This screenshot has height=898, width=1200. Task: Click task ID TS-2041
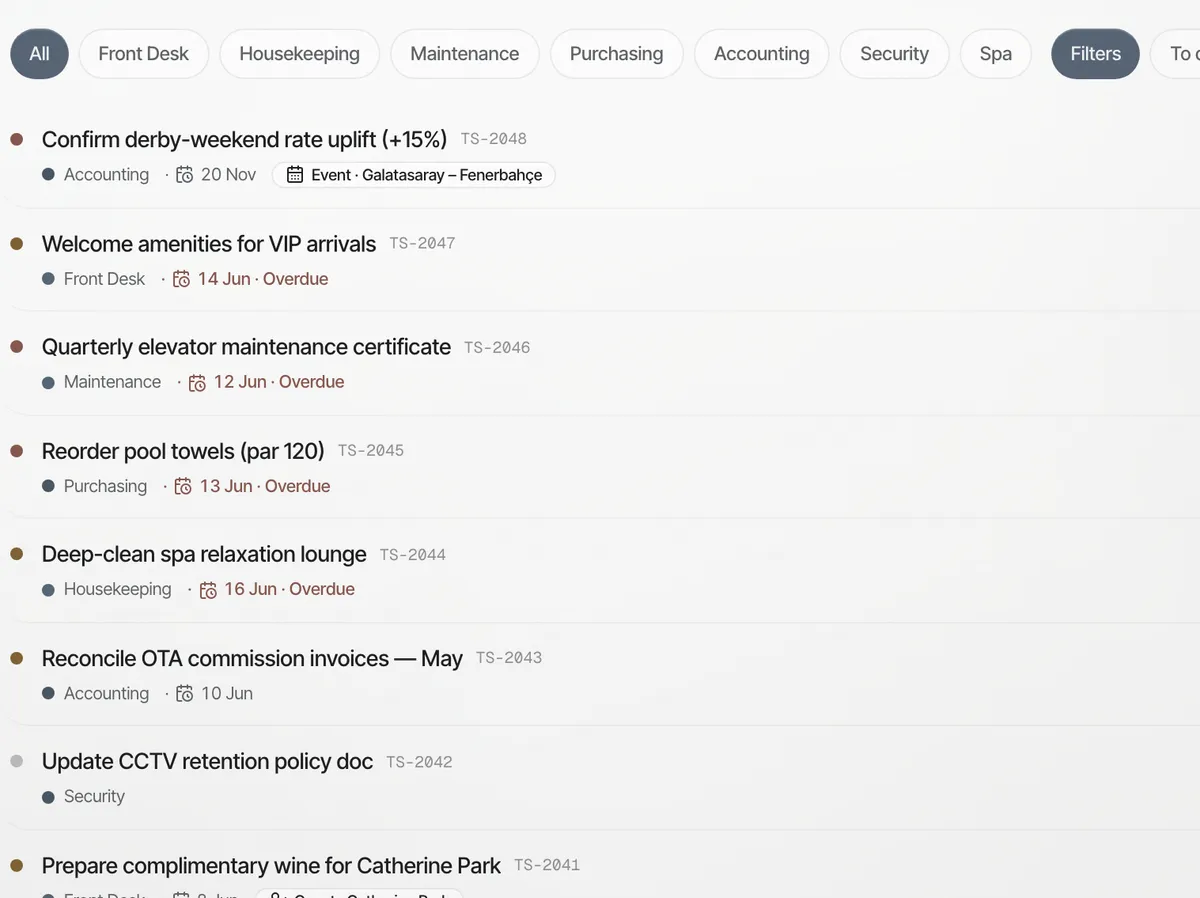coord(547,865)
